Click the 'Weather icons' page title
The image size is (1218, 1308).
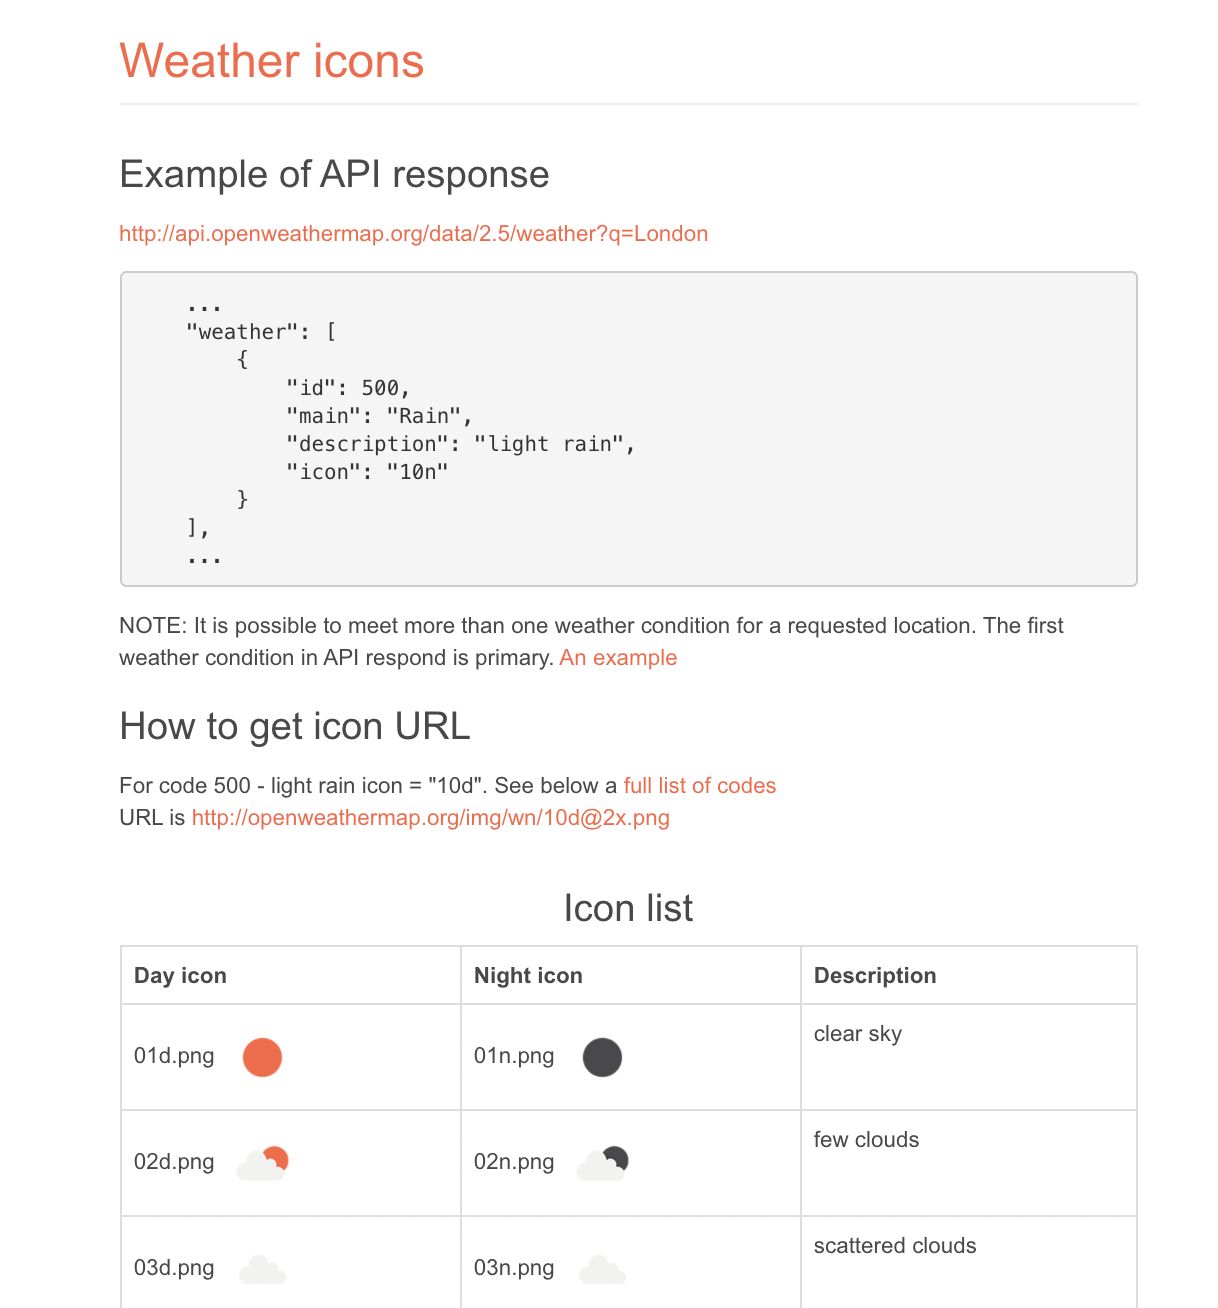pyautogui.click(x=272, y=61)
